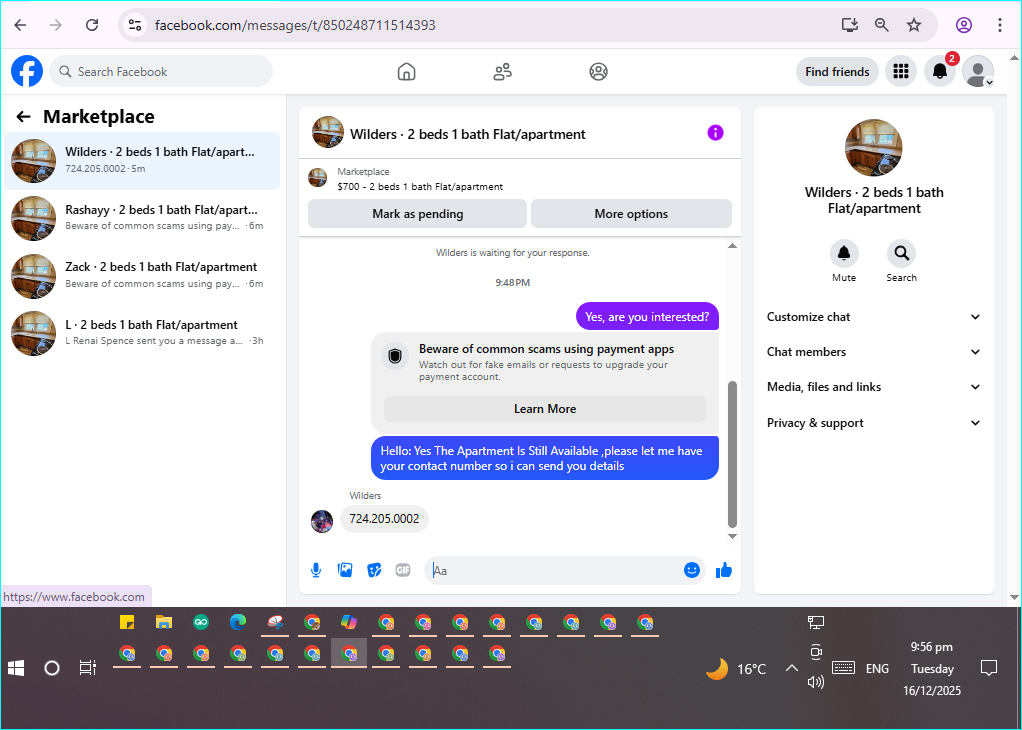Open the Wilders conversation in list
Screen dimensions: 1022x730
pos(142,161)
